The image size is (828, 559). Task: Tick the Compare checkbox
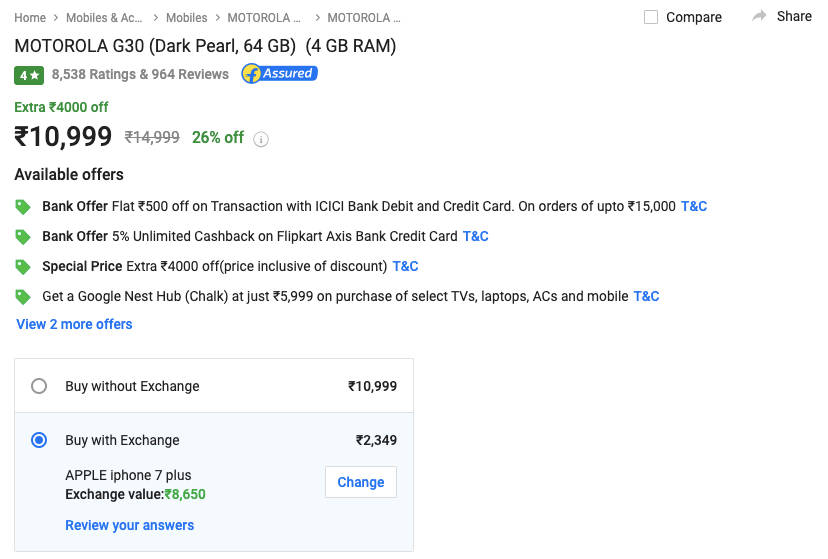tap(651, 17)
